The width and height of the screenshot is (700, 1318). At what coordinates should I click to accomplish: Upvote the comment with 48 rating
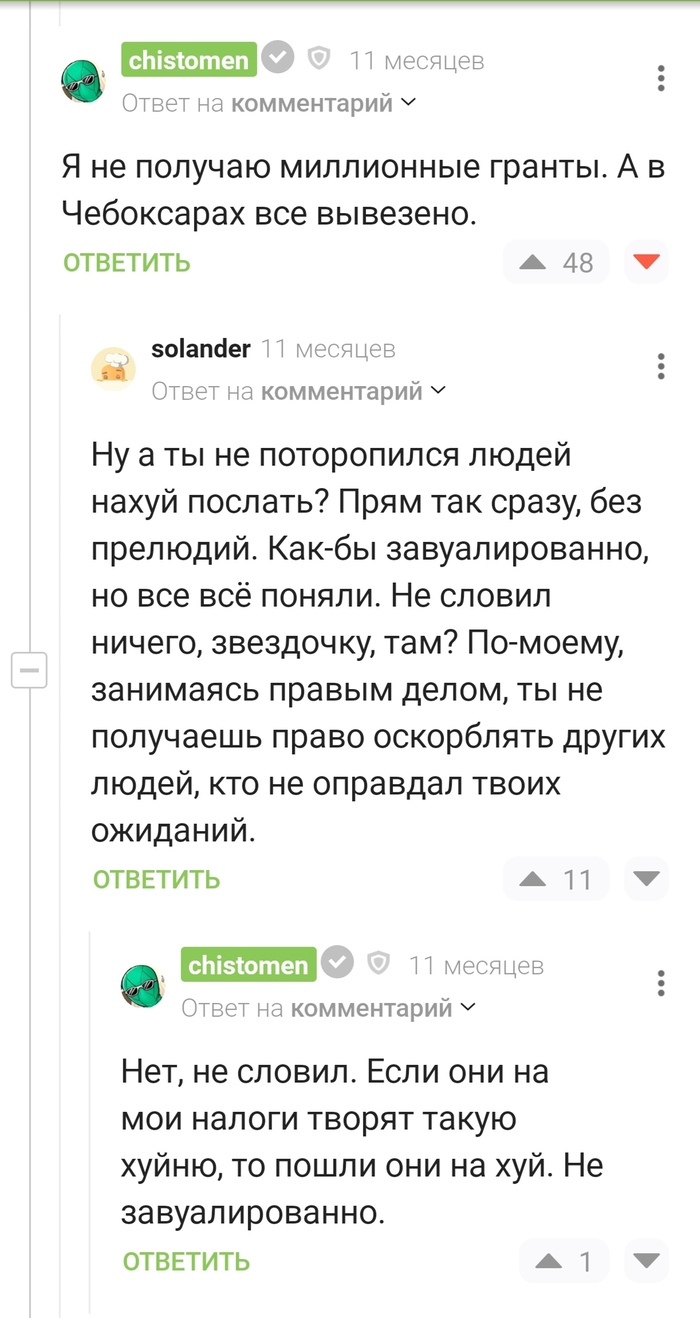pos(533,263)
